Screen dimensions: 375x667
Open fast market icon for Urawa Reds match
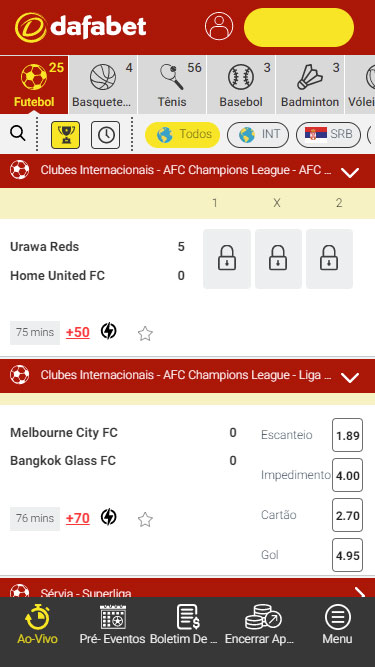coord(108,331)
